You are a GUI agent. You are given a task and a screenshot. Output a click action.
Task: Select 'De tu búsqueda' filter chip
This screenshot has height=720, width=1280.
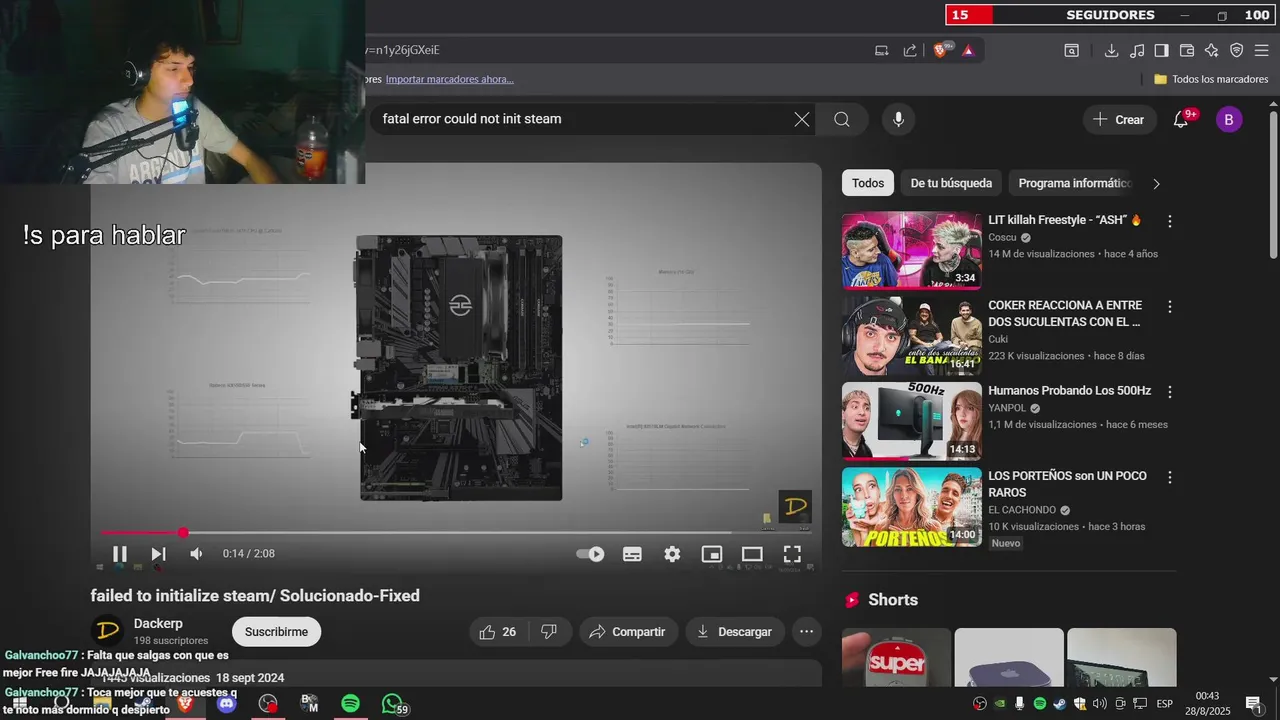pos(951,183)
